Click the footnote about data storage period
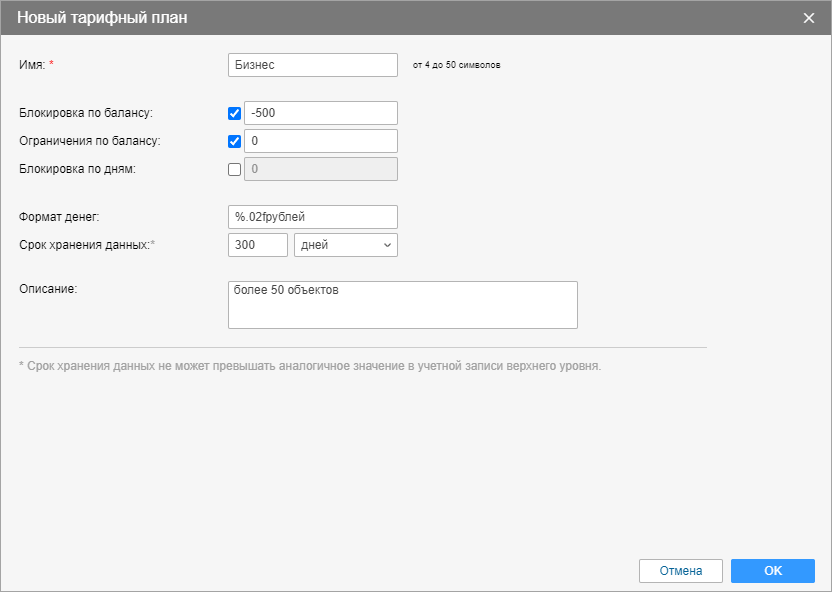Image resolution: width=832 pixels, height=592 pixels. point(310,366)
